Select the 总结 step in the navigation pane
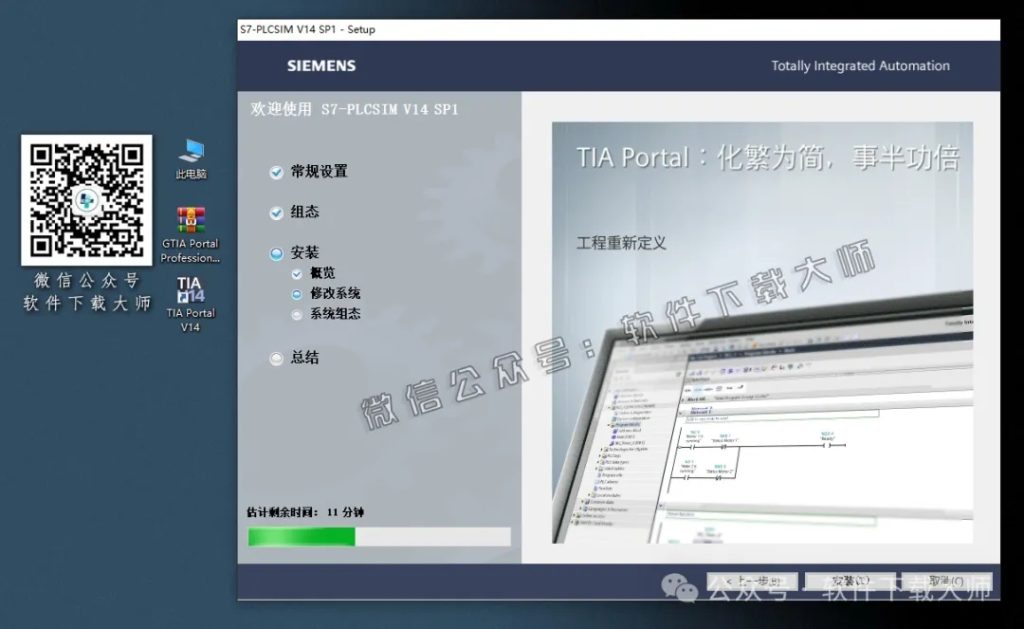Image resolution: width=1024 pixels, height=629 pixels. coord(305,358)
